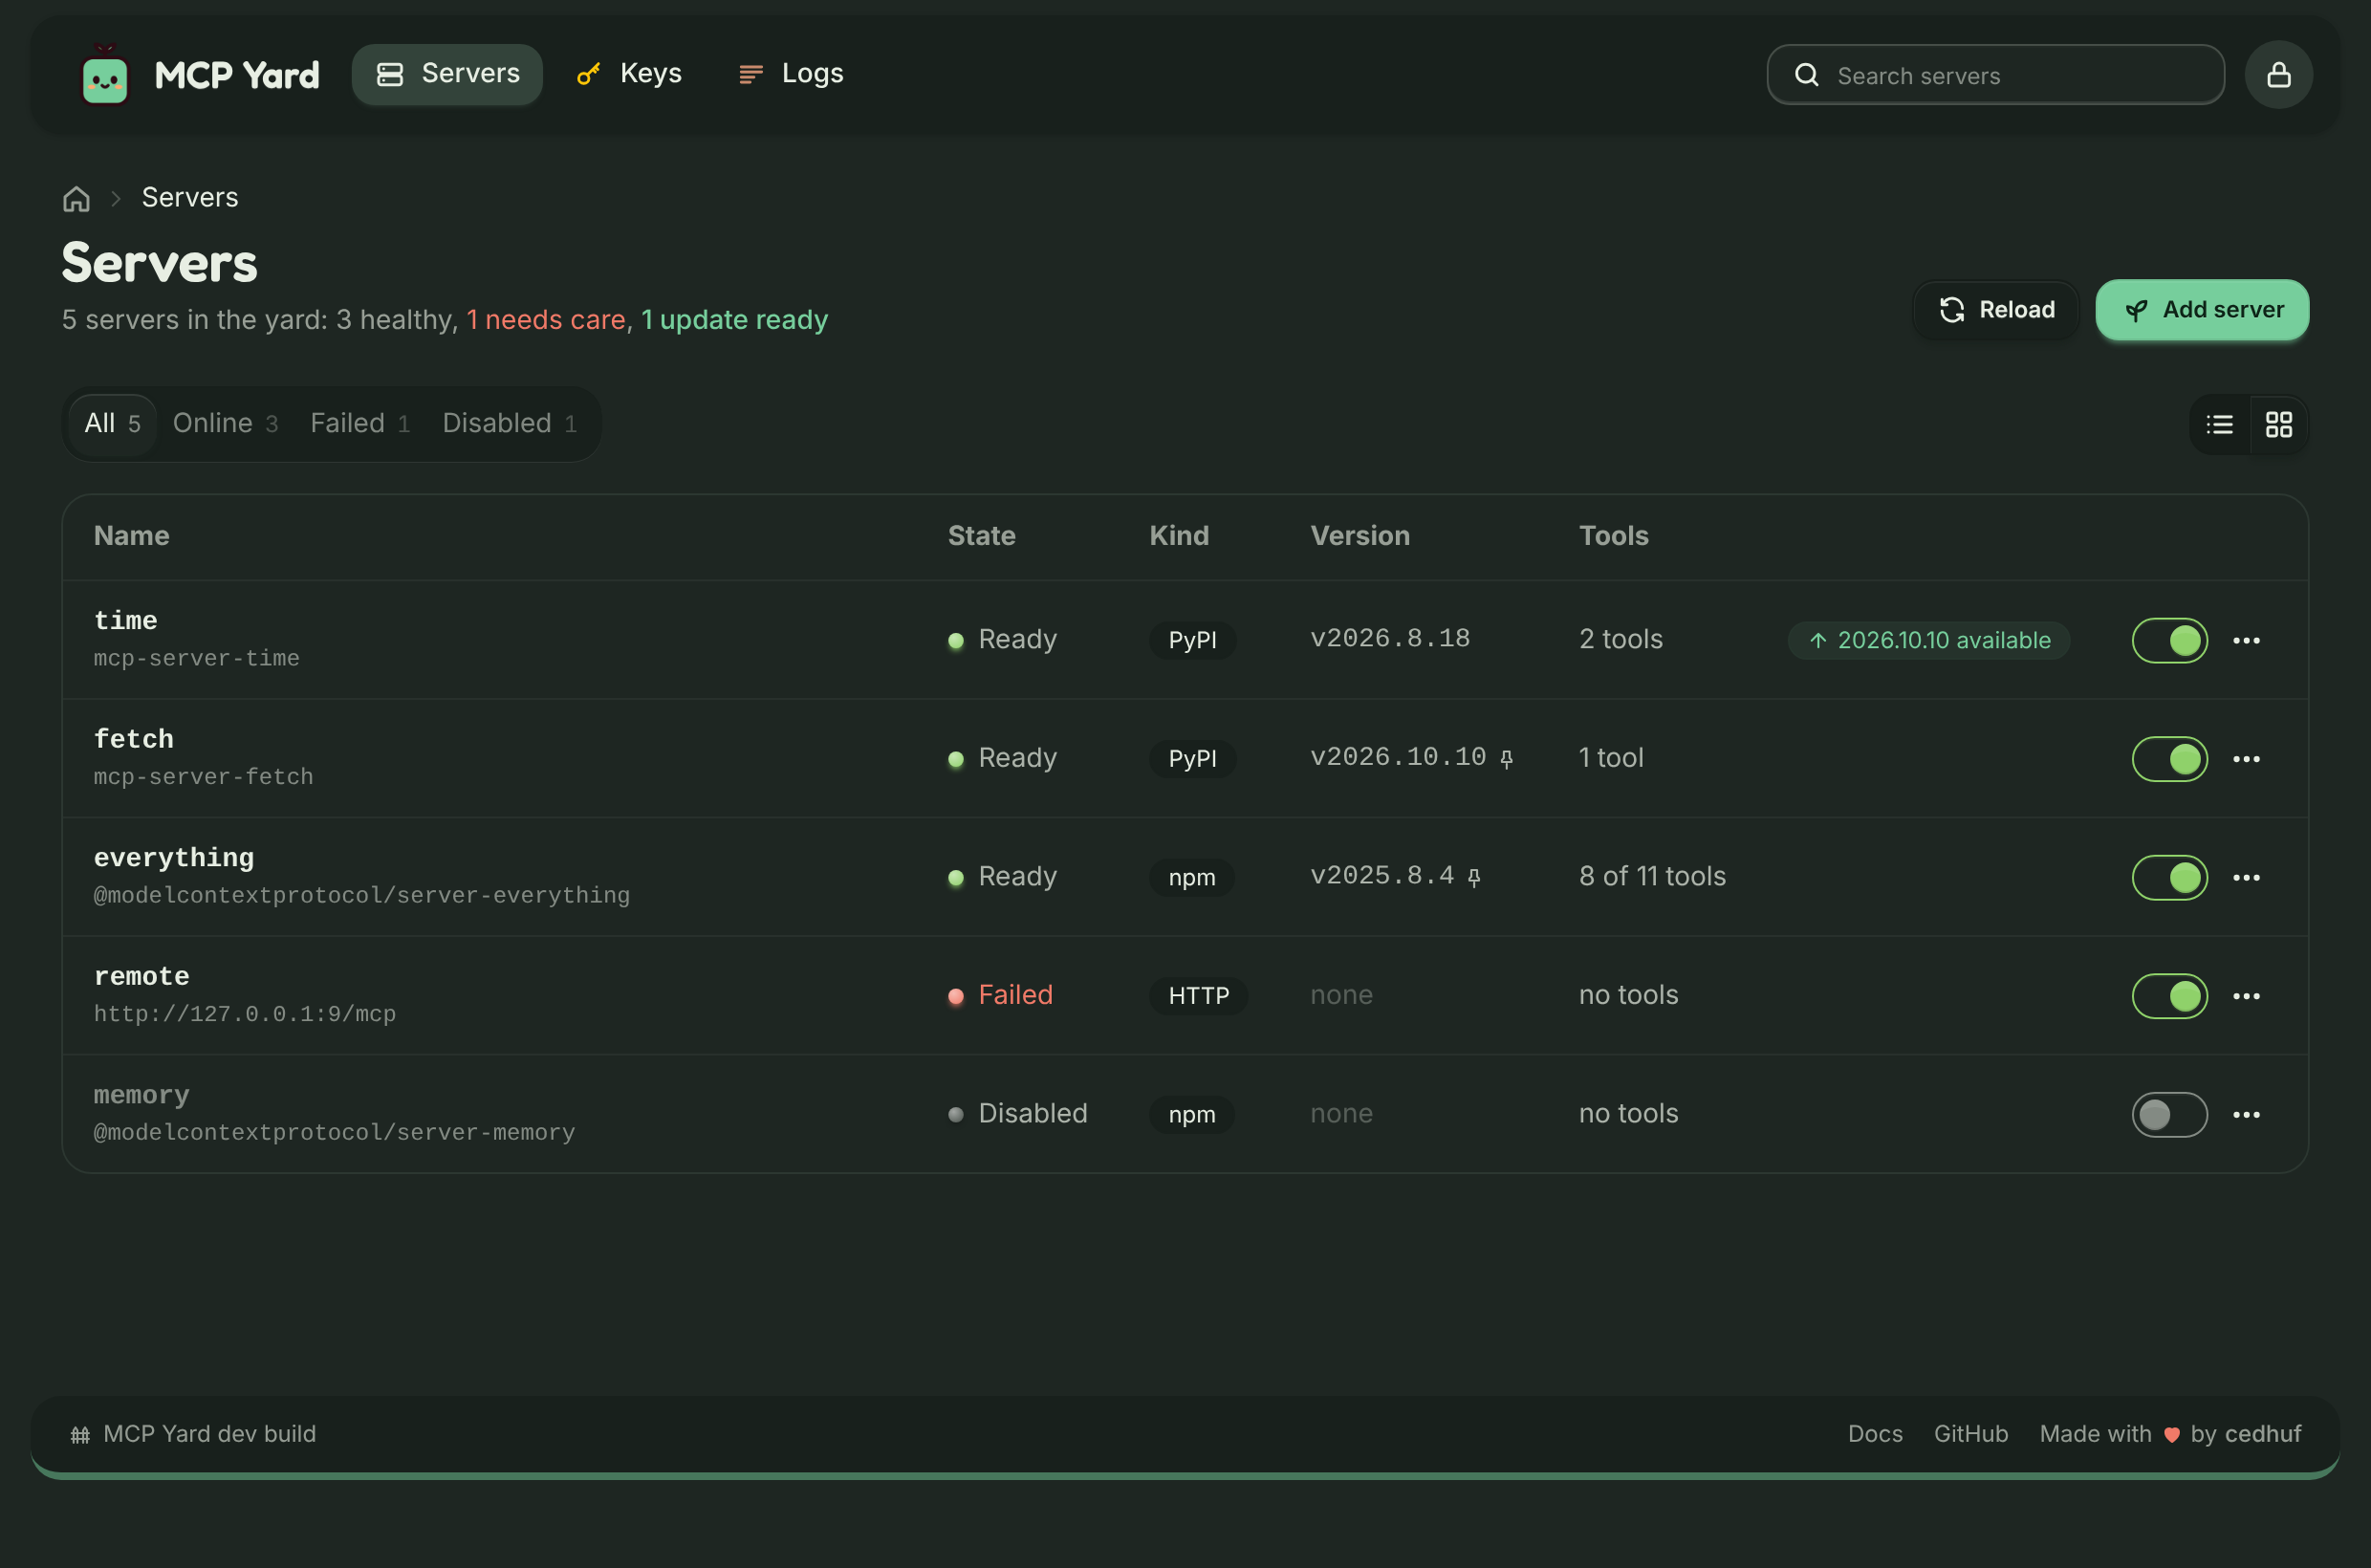This screenshot has width=2371, height=1568.
Task: Click the Failed state of remote
Action: click(1000, 995)
